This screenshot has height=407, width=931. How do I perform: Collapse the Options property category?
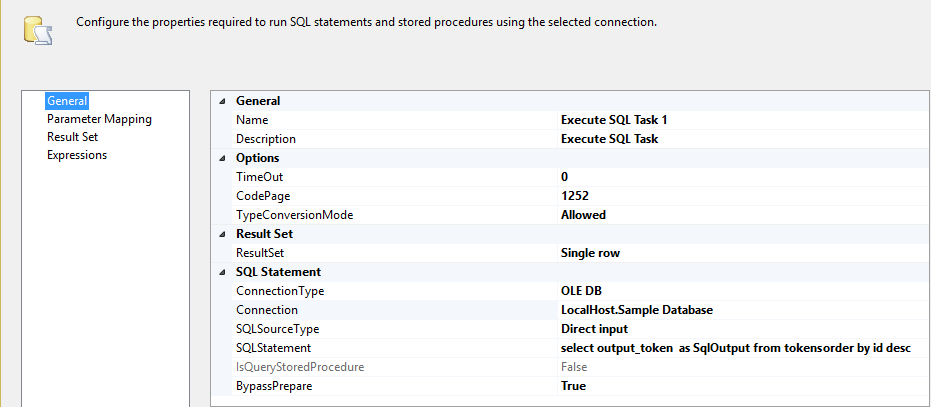pyautogui.click(x=222, y=158)
